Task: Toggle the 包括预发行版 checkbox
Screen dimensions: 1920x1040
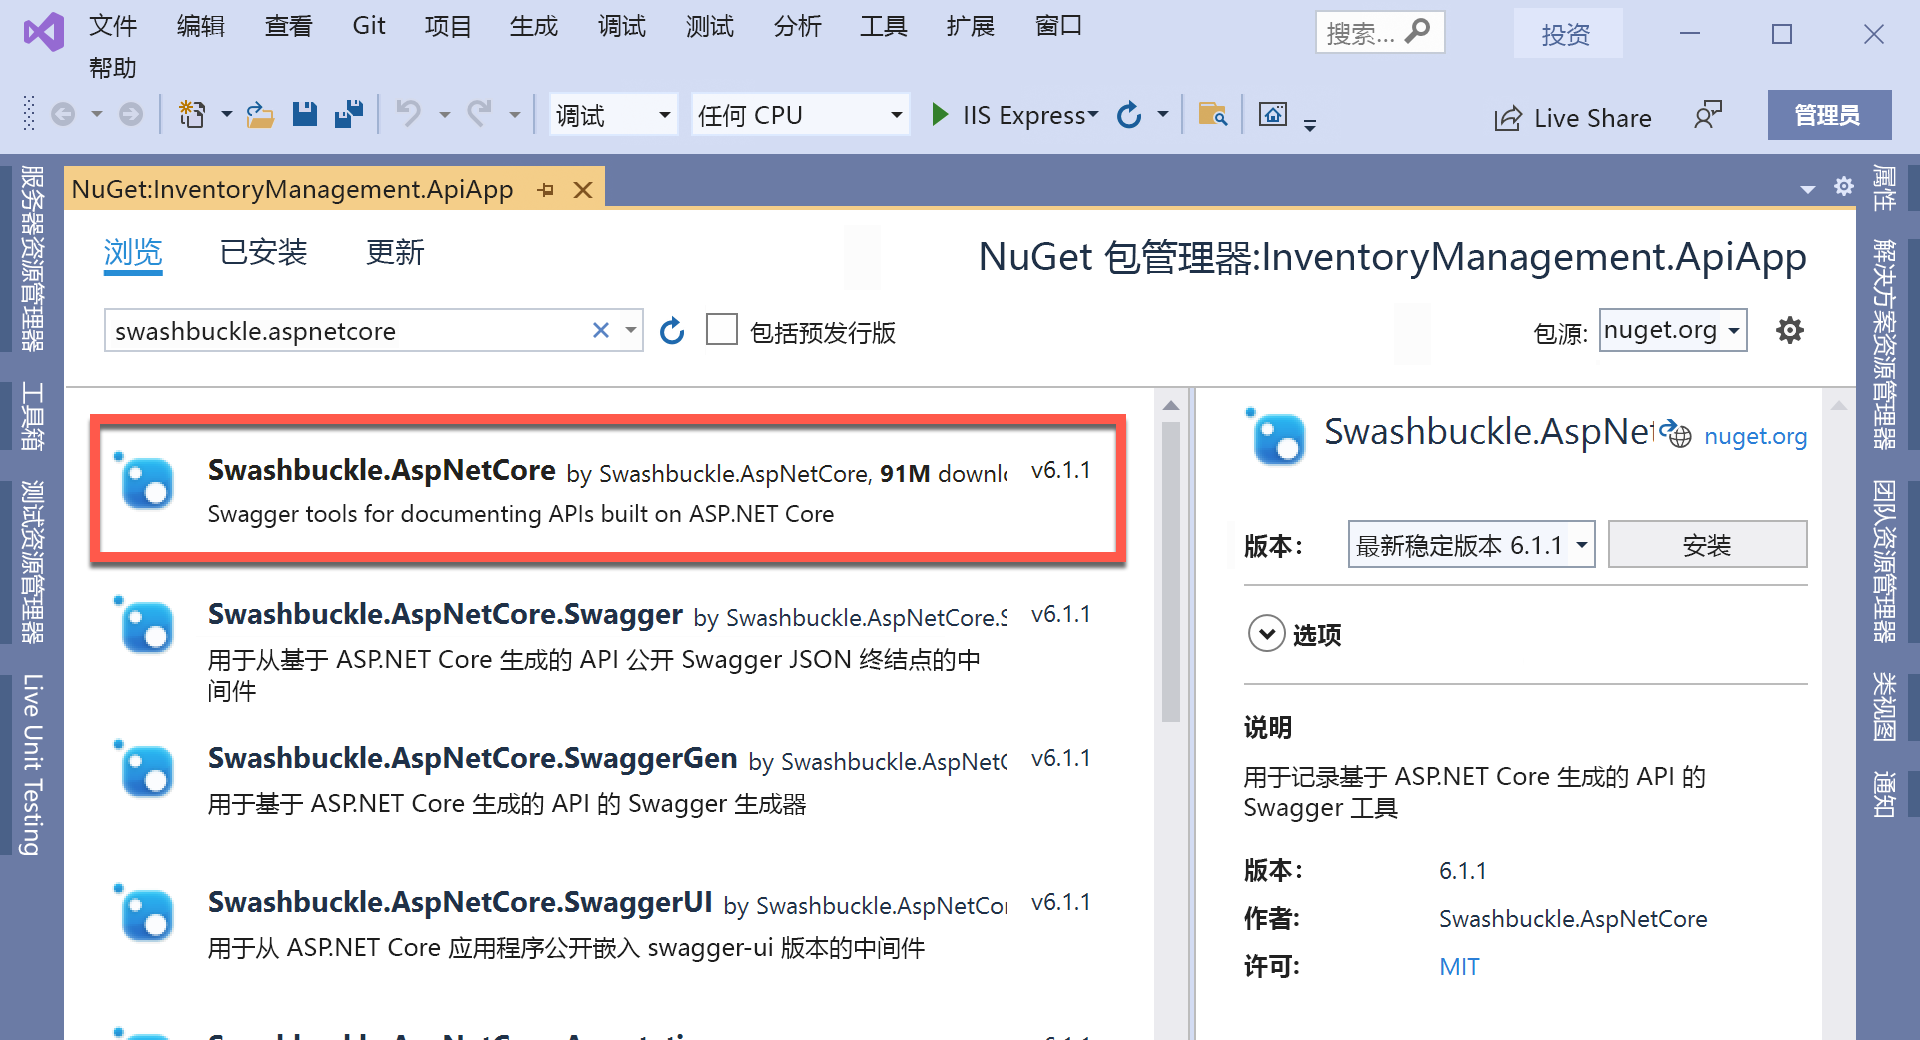Action: [x=722, y=330]
